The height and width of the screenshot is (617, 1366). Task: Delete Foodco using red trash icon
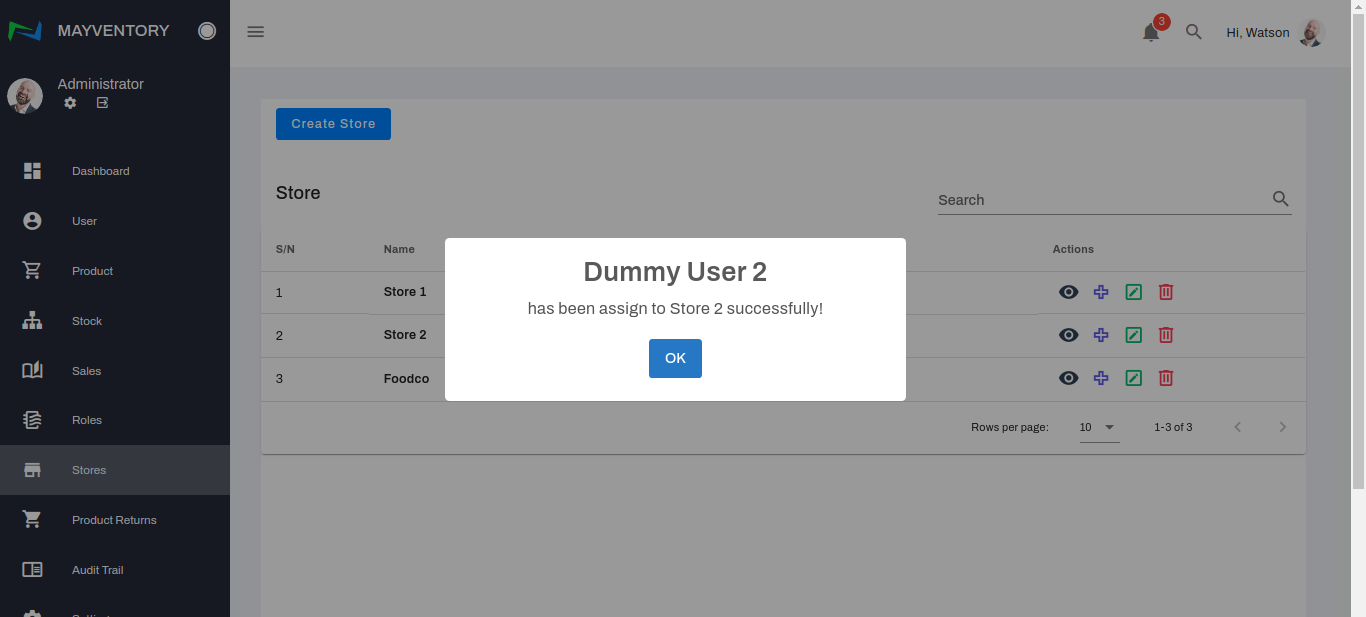pos(1165,378)
